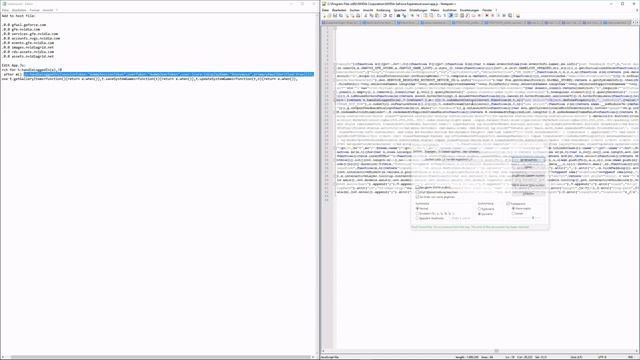Click the 'Weitersuchen' button in Find dialog
640x360 pixels.
tap(528, 160)
